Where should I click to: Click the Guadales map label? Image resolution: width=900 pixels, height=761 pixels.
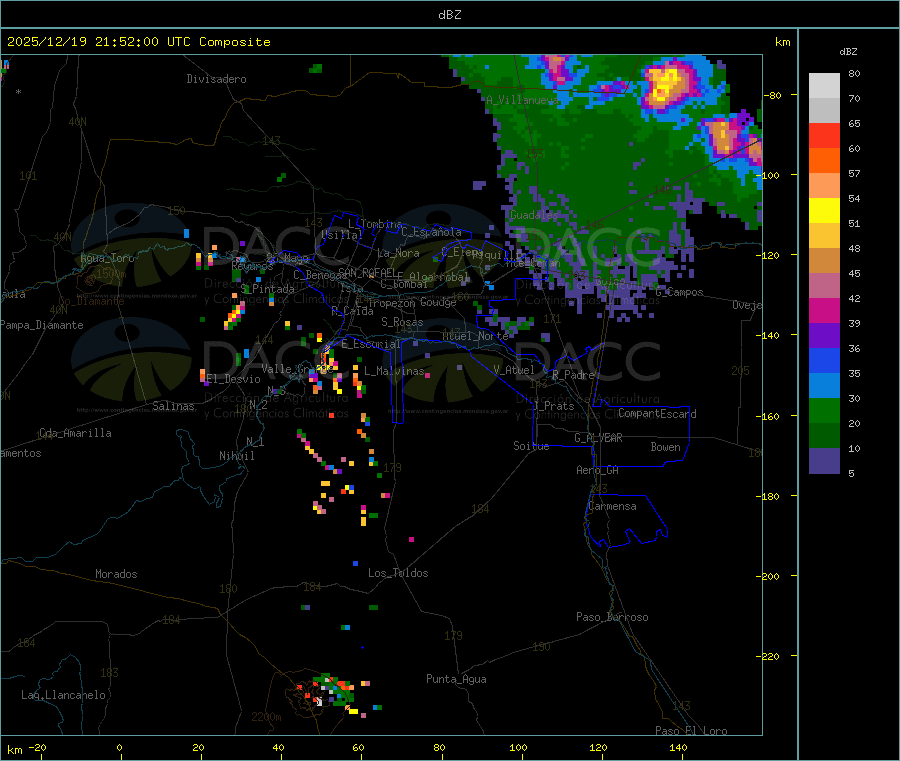[534, 215]
